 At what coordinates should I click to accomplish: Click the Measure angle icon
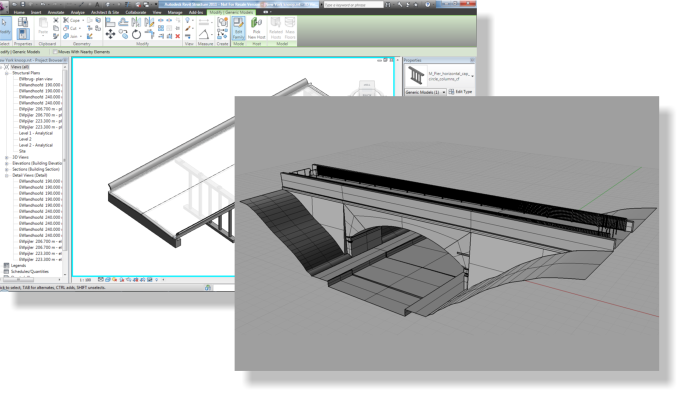(204, 34)
